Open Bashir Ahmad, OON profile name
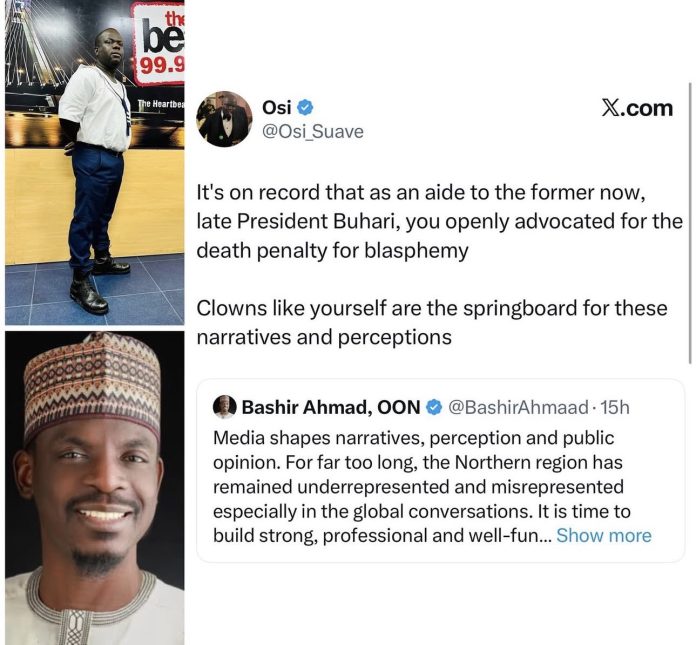This screenshot has width=696, height=645. coord(331,407)
